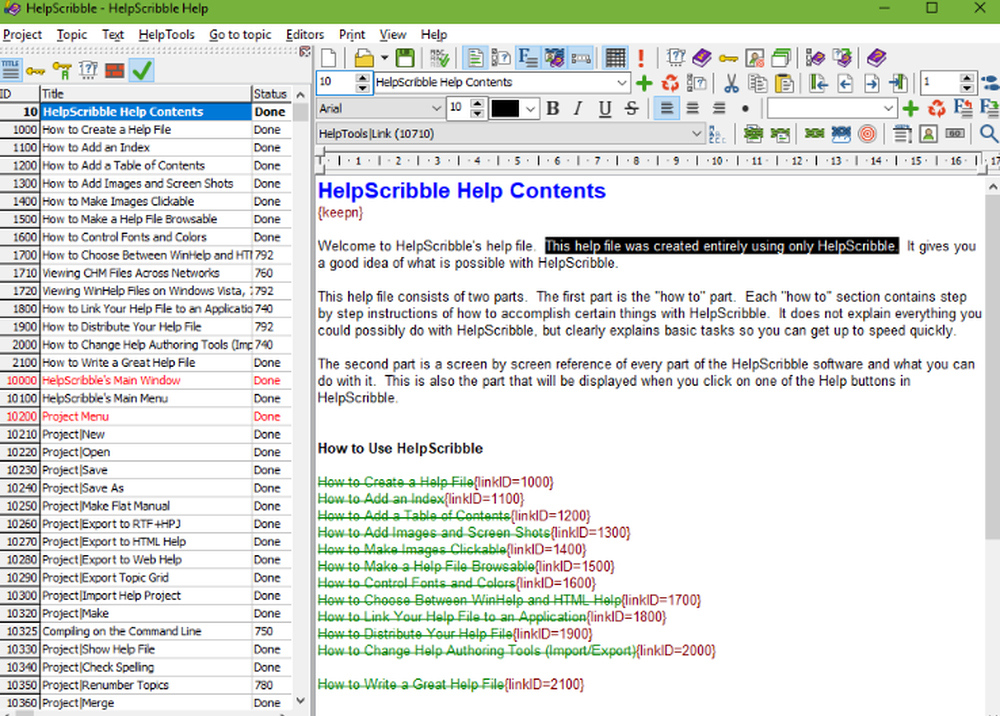The width and height of the screenshot is (1000, 716).
Task: Click the red brick wall icon in left panel
Action: tap(115, 71)
